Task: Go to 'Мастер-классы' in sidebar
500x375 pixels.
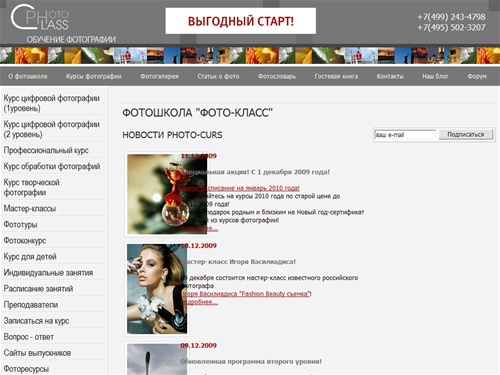Action: 30,209
